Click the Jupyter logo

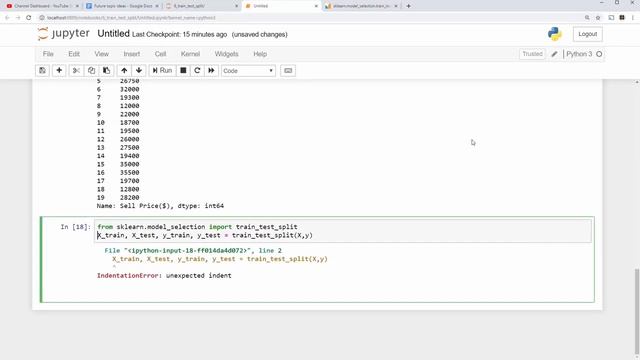[x=63, y=34]
